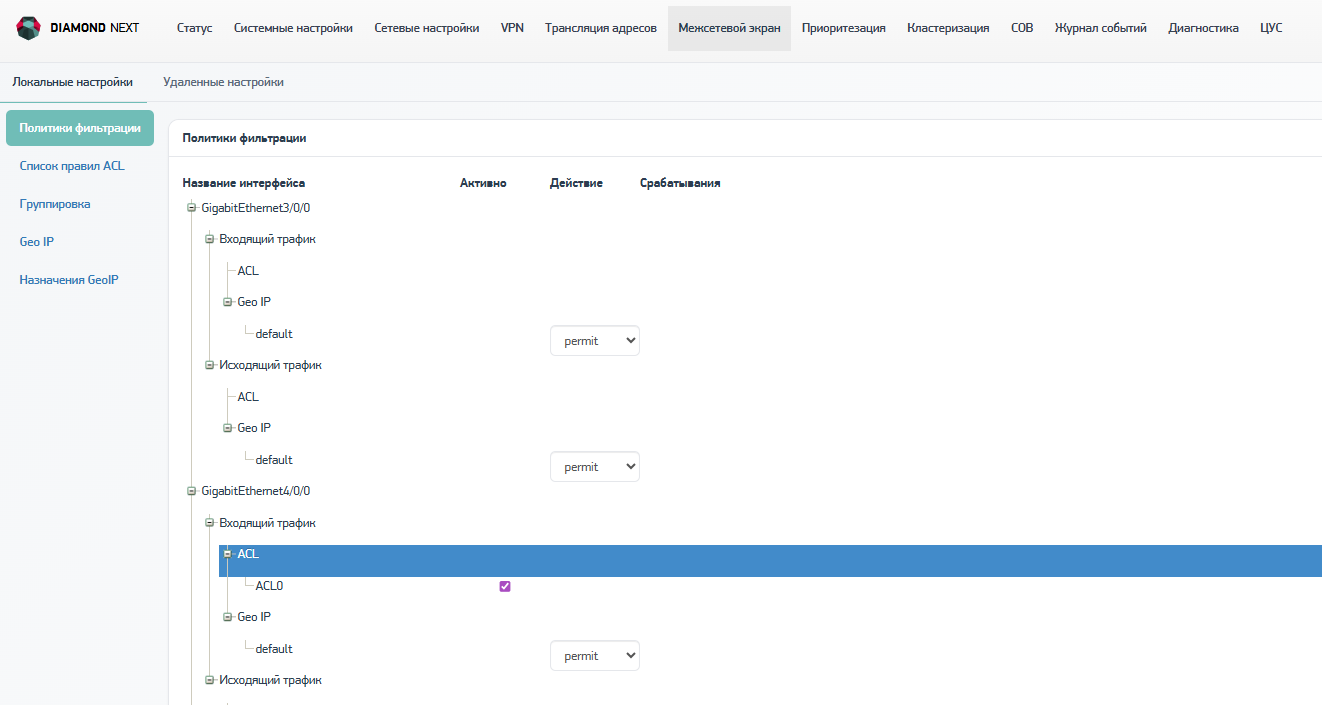Switch to Локальные настройки tab

coord(73,82)
